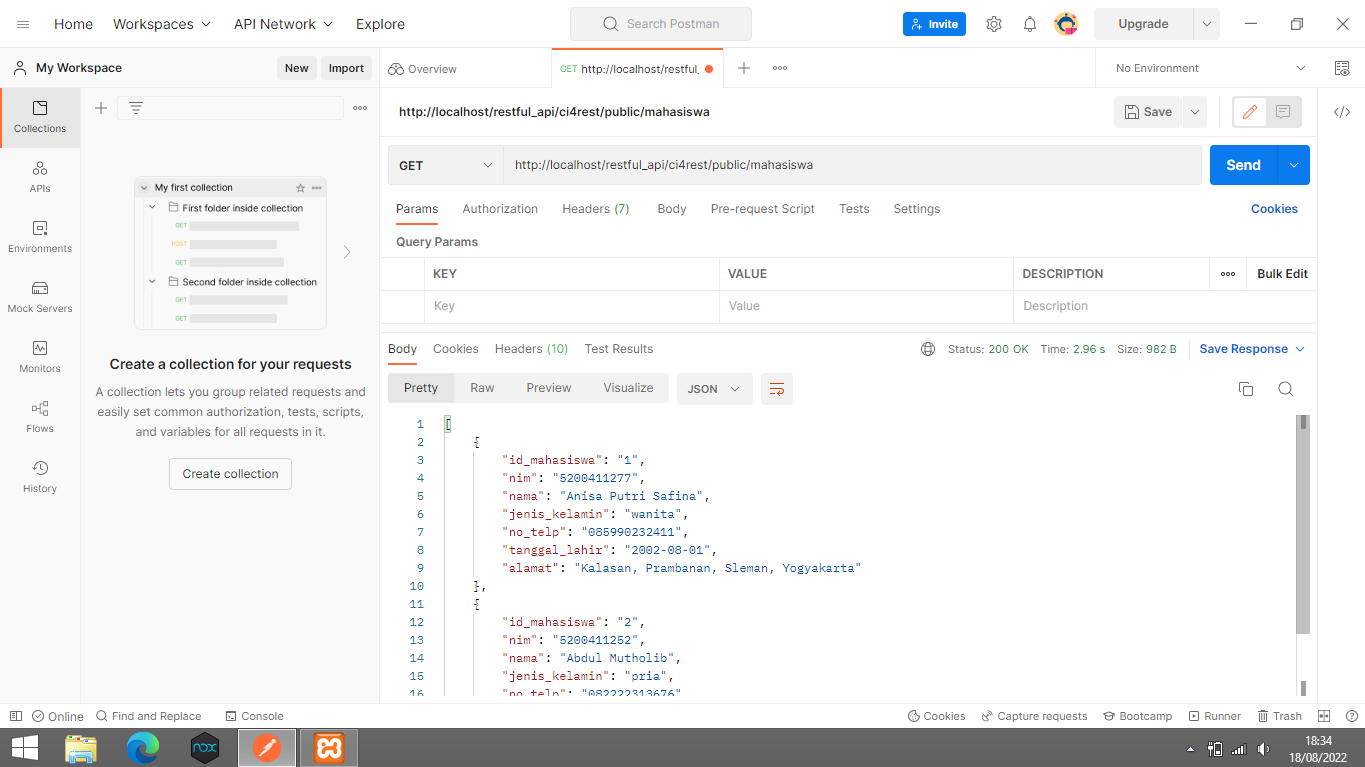Viewport: 1365px width, 767px height.
Task: Click the blue Send button
Action: (x=1244, y=165)
